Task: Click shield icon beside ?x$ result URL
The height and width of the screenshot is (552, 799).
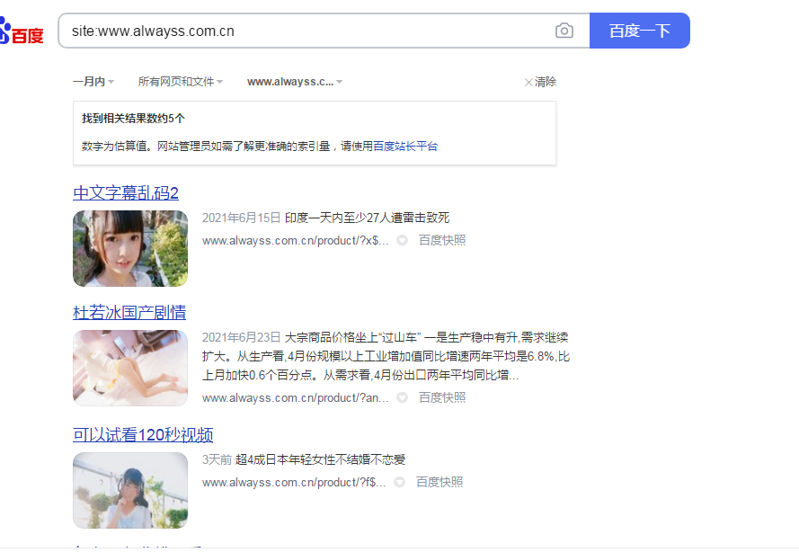Action: click(402, 240)
